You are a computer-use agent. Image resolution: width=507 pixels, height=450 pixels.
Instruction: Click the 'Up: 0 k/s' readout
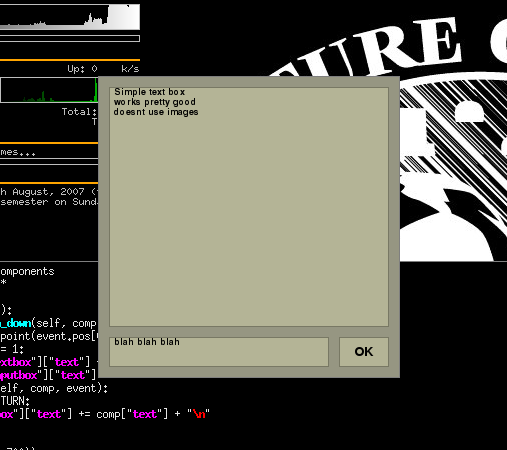coord(103,69)
